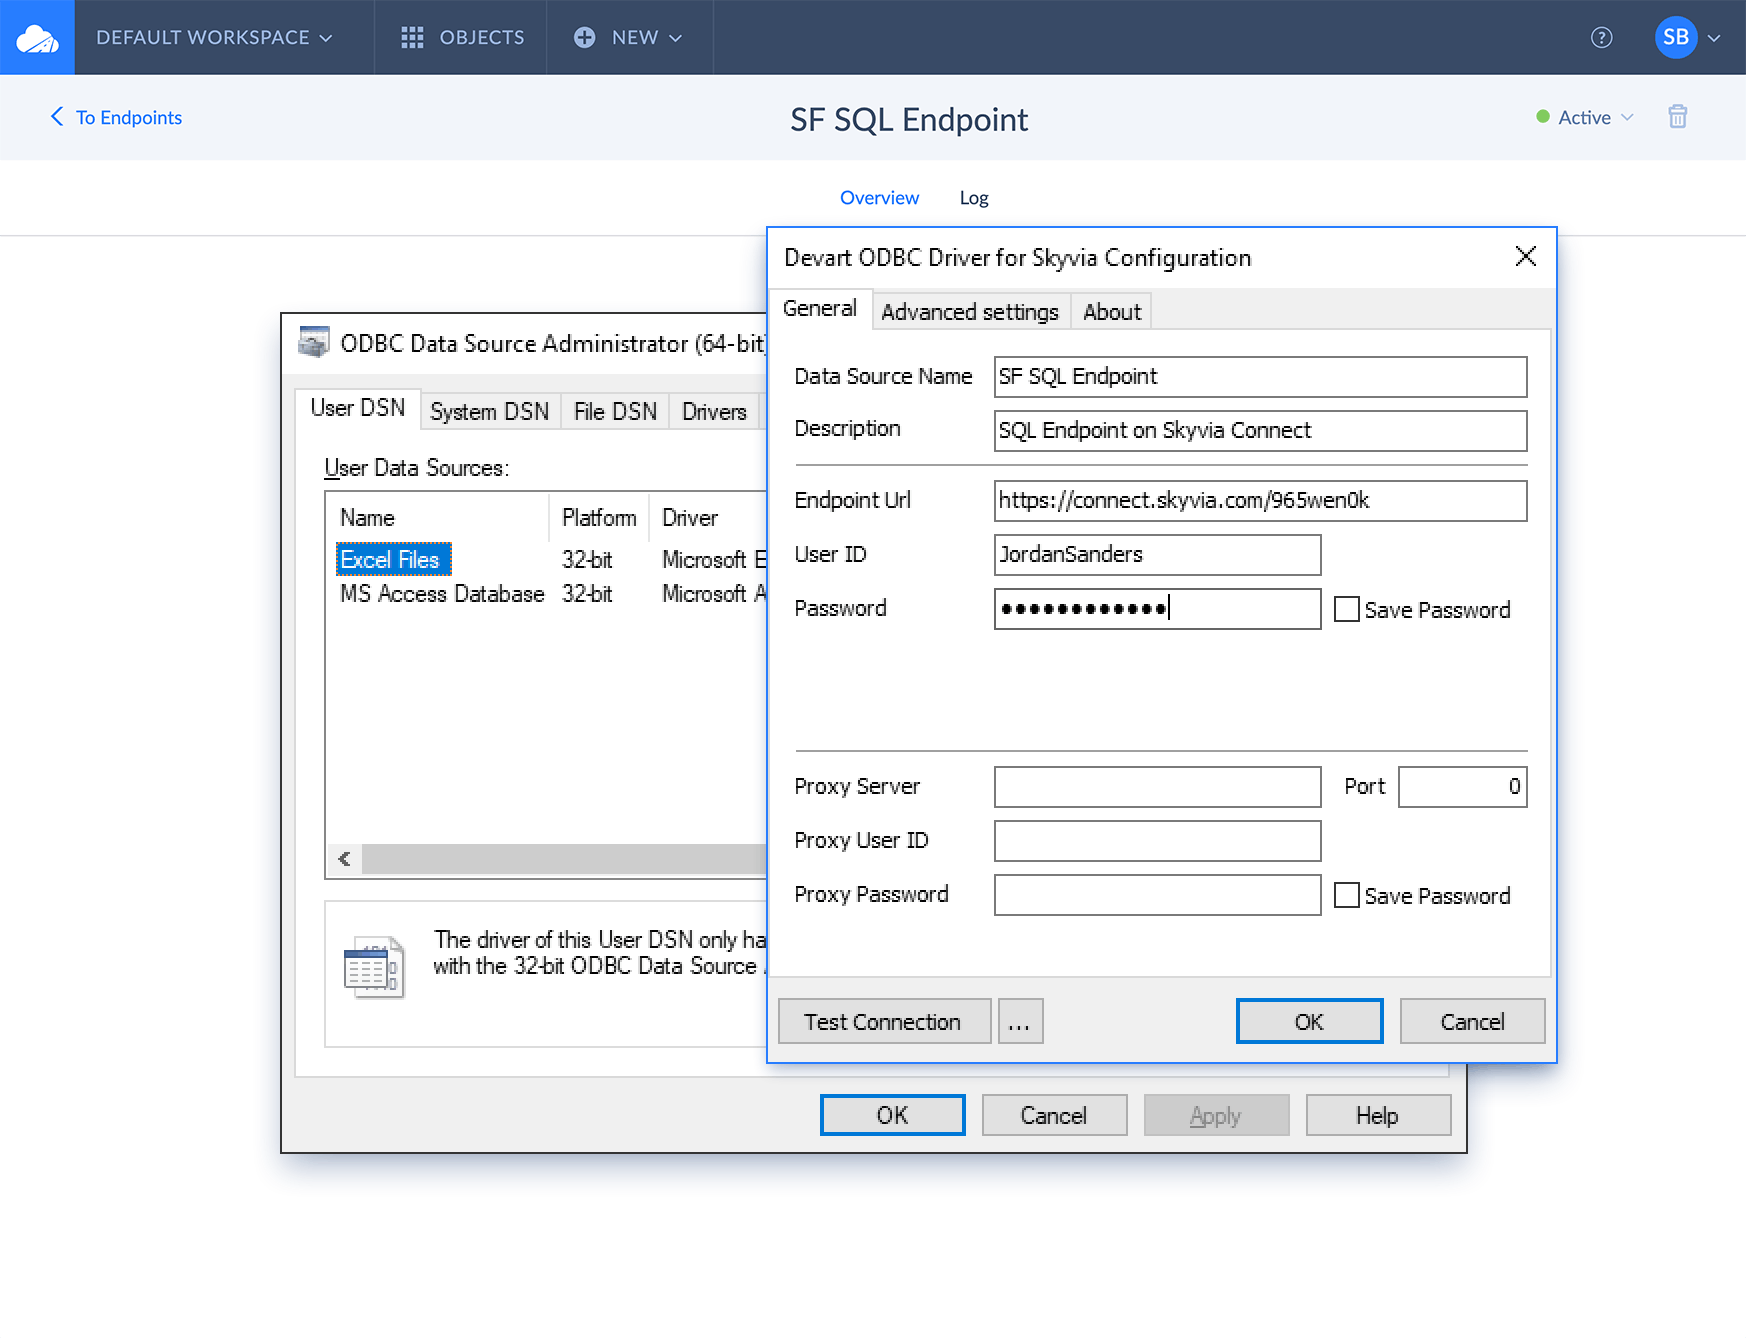Viewport: 1746px width, 1338px height.
Task: Switch to the Advanced settings tab
Action: (x=969, y=312)
